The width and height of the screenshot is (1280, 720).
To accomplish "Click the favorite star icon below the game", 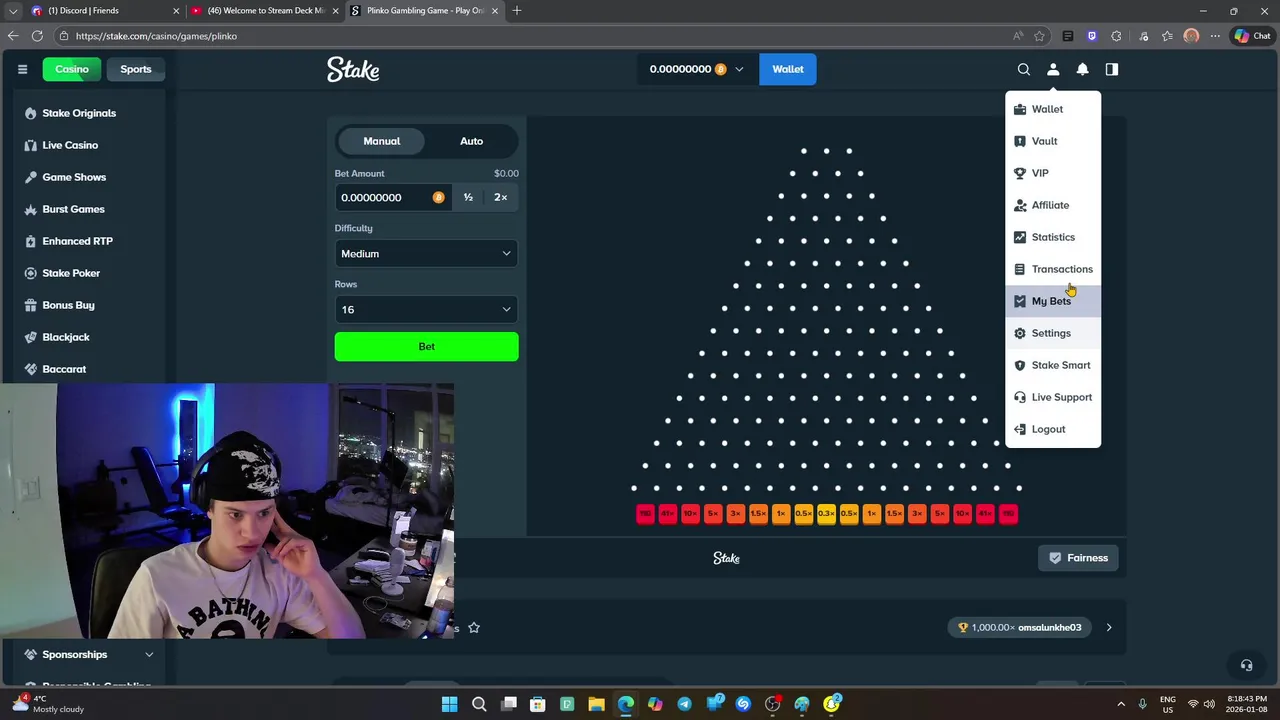I will click(474, 628).
